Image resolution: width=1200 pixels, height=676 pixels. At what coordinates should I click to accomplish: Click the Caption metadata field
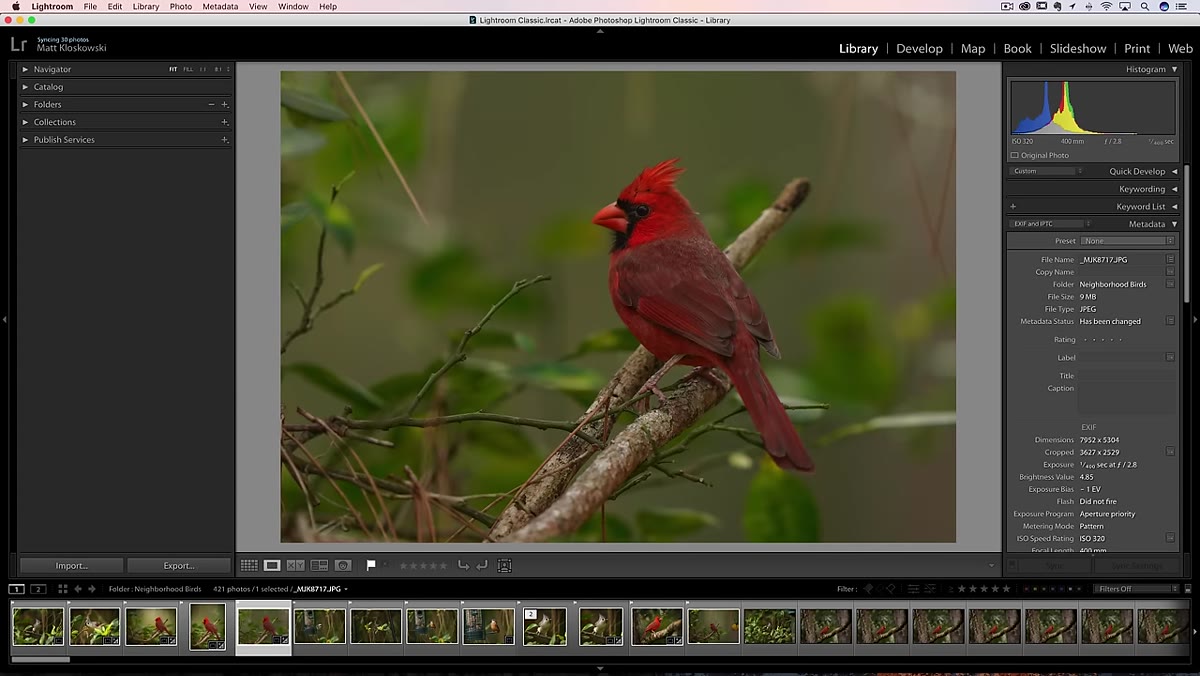1127,399
